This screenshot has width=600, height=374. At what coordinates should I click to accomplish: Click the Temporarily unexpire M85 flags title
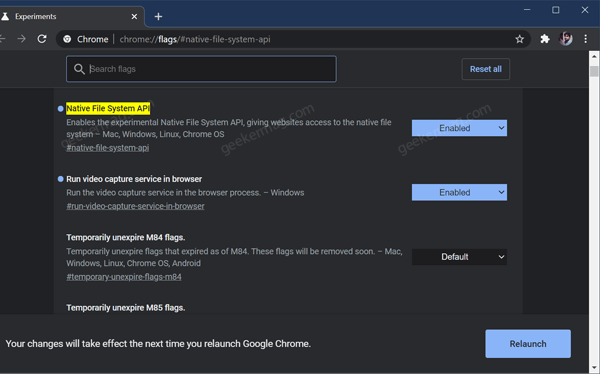[x=126, y=308]
